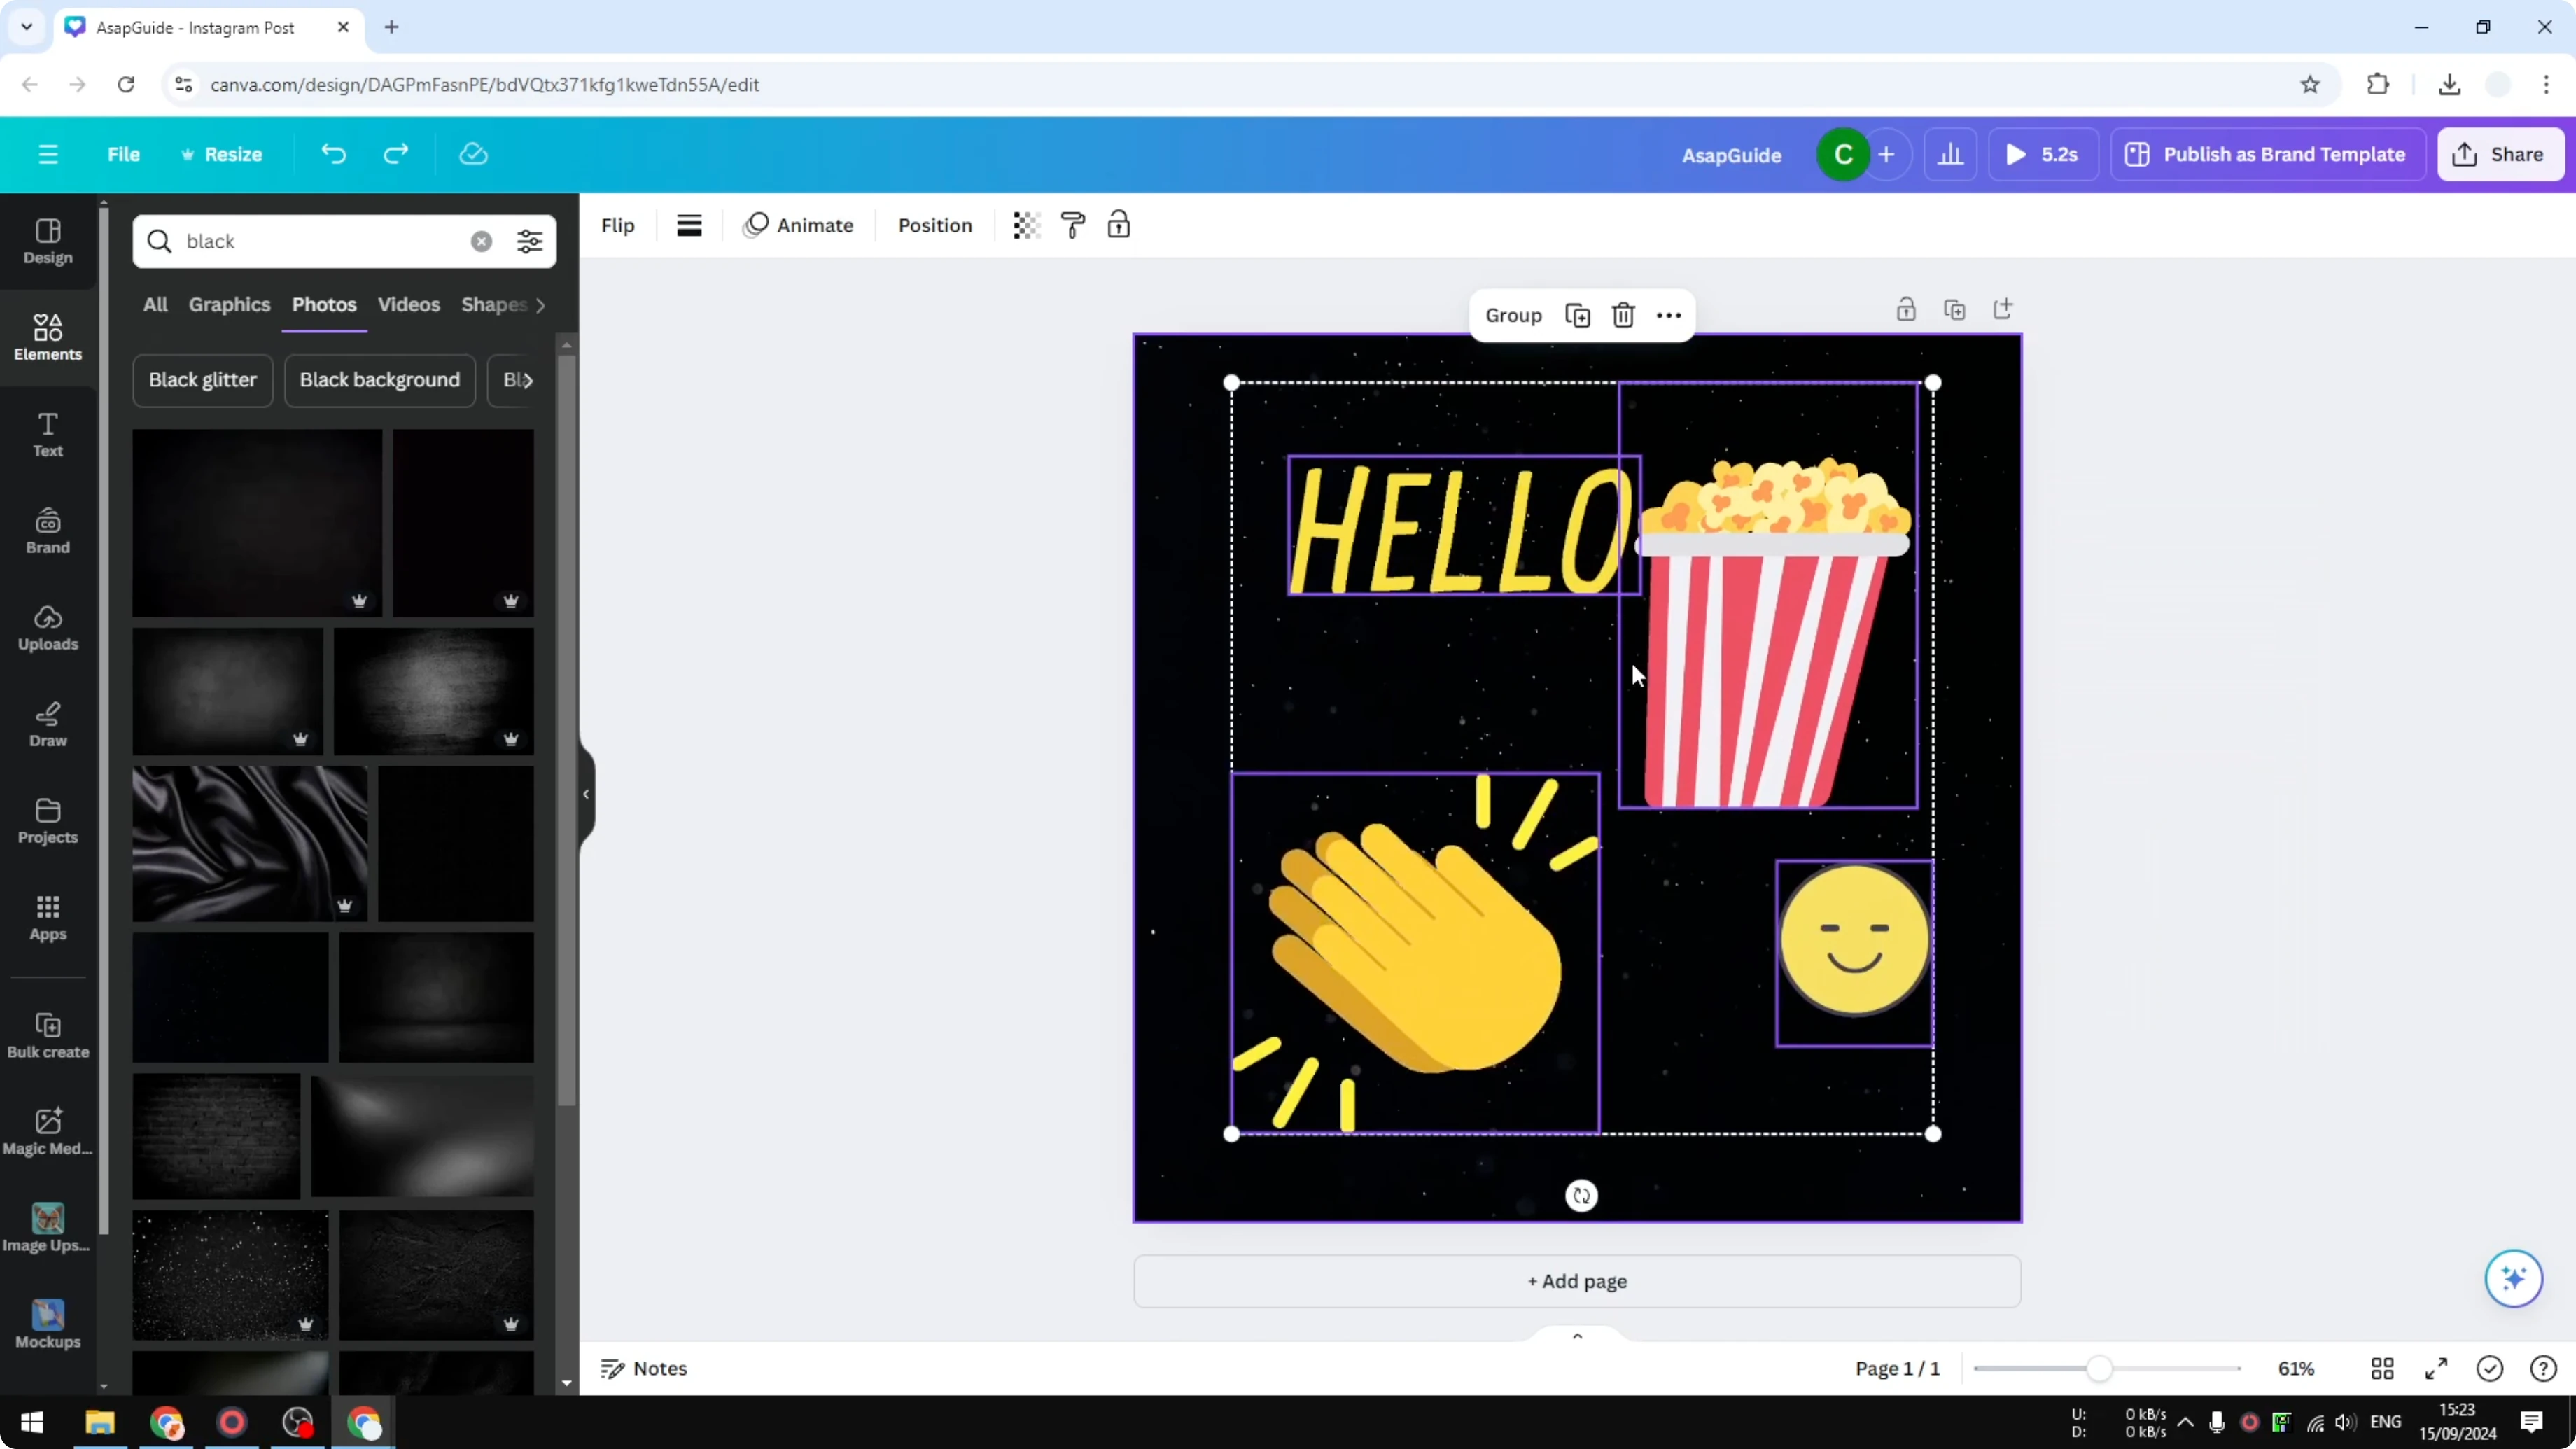2576x1449 pixels.
Task: Click the copy style paint roller icon
Action: pos(1073,225)
